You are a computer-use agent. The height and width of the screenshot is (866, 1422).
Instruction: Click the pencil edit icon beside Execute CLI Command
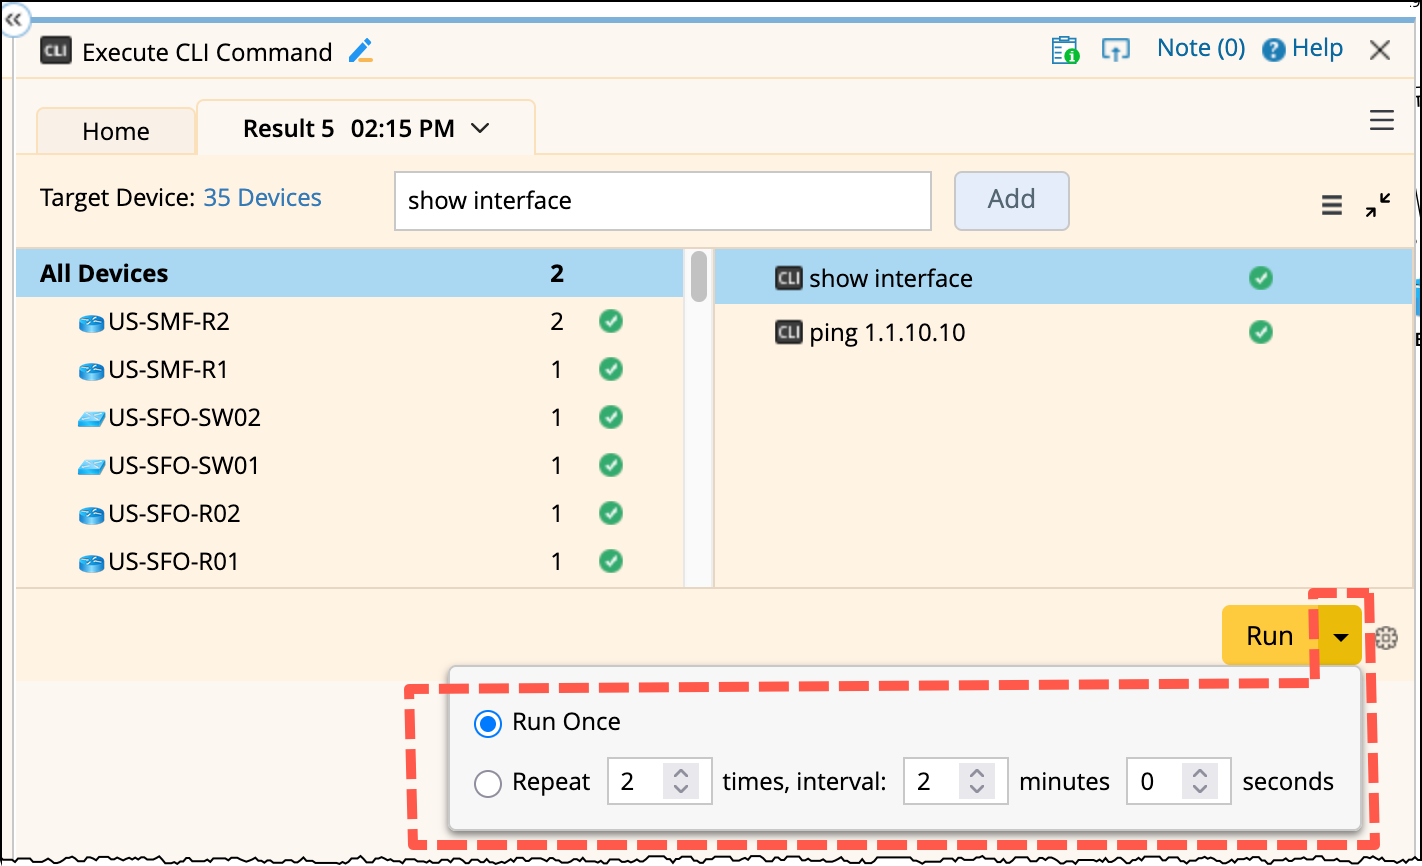pyautogui.click(x=361, y=51)
